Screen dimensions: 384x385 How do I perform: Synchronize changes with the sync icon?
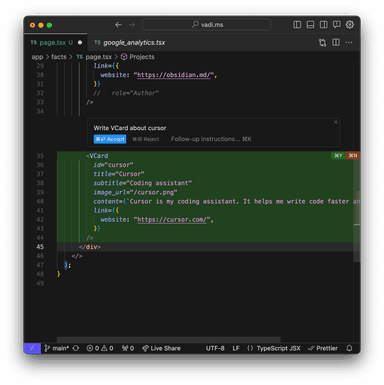click(76, 348)
